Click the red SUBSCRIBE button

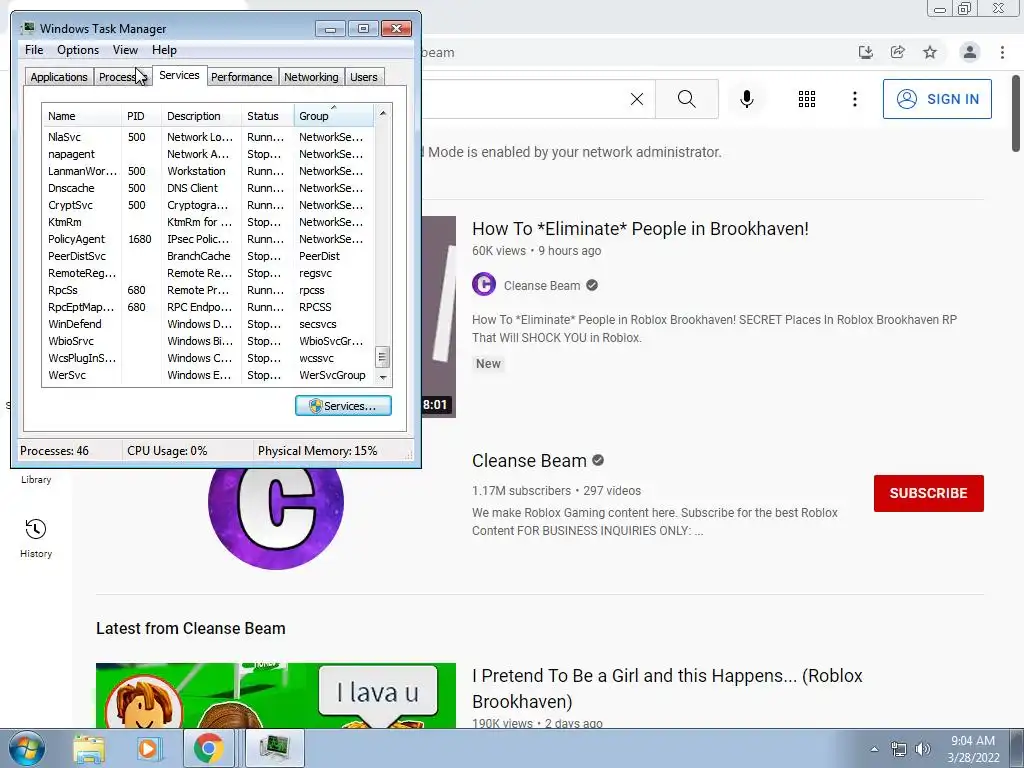(x=928, y=493)
